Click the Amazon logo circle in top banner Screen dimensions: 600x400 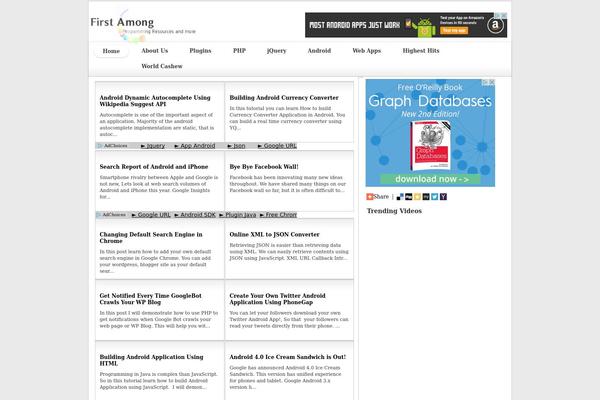495,25
